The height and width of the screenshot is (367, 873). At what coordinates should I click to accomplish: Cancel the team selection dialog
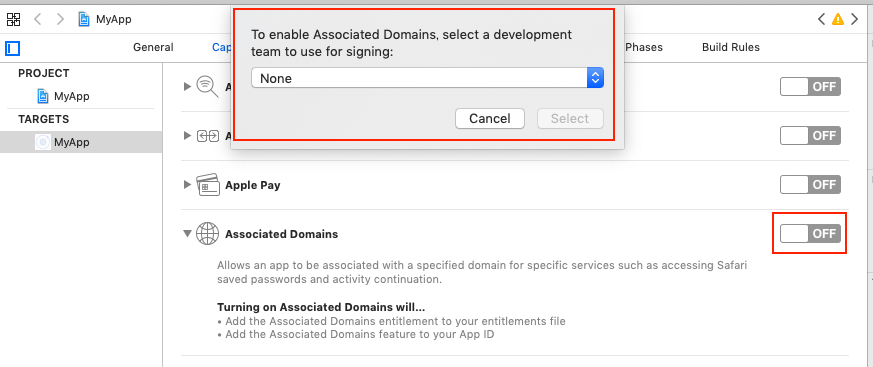[490, 119]
